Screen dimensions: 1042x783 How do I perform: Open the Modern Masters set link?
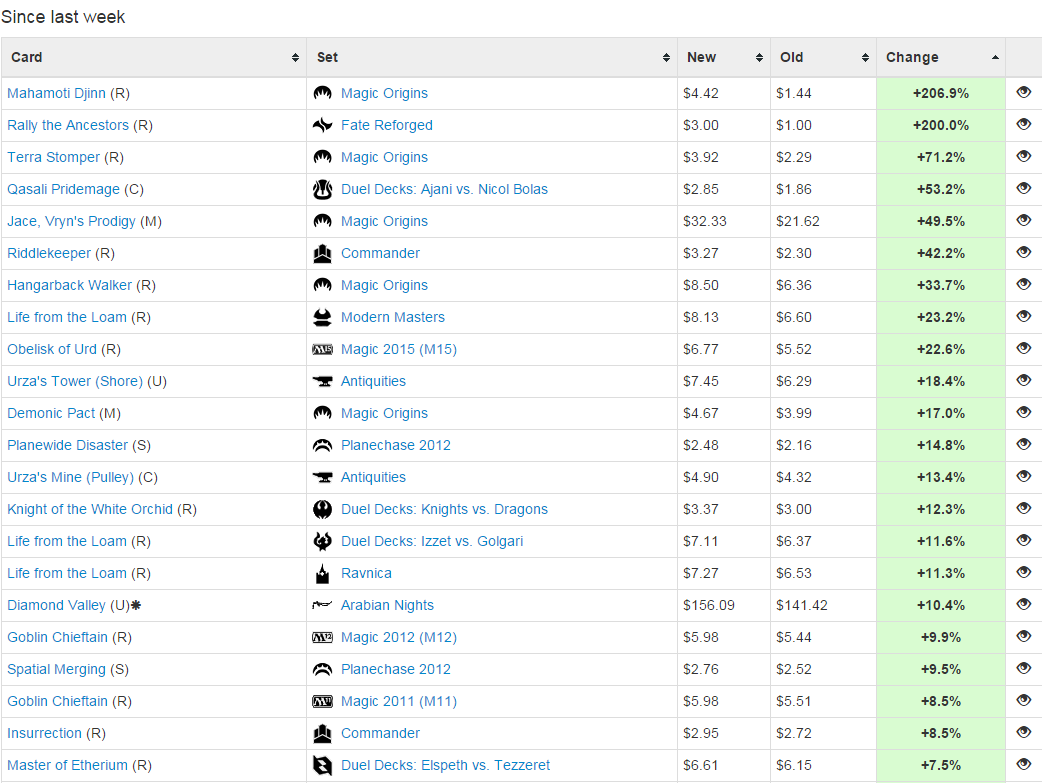coord(393,317)
